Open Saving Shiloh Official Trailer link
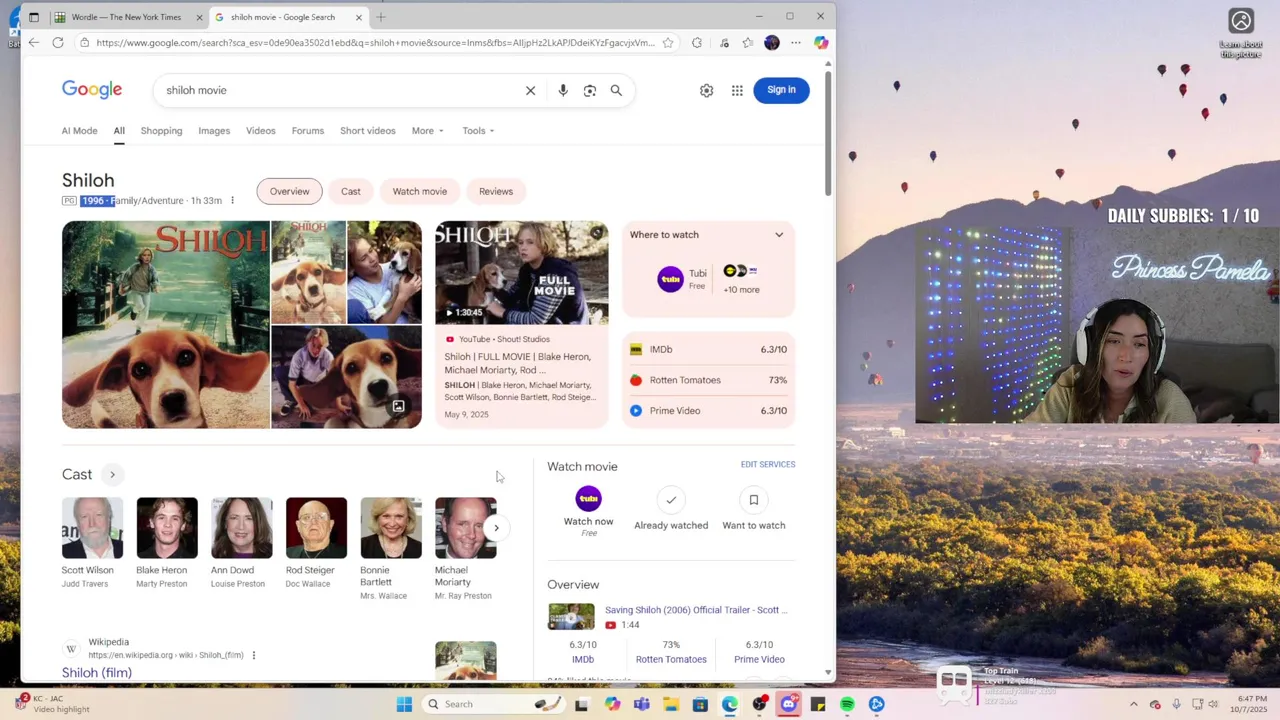 [696, 610]
